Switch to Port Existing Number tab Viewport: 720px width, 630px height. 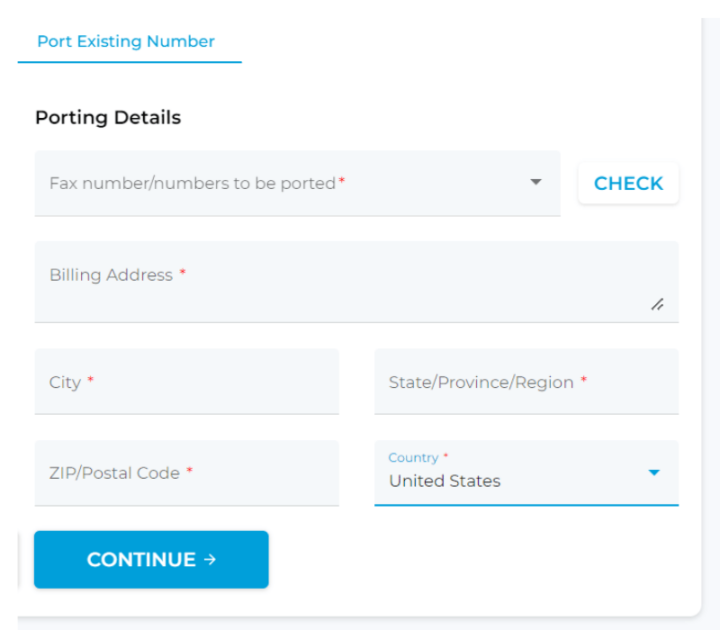(126, 42)
